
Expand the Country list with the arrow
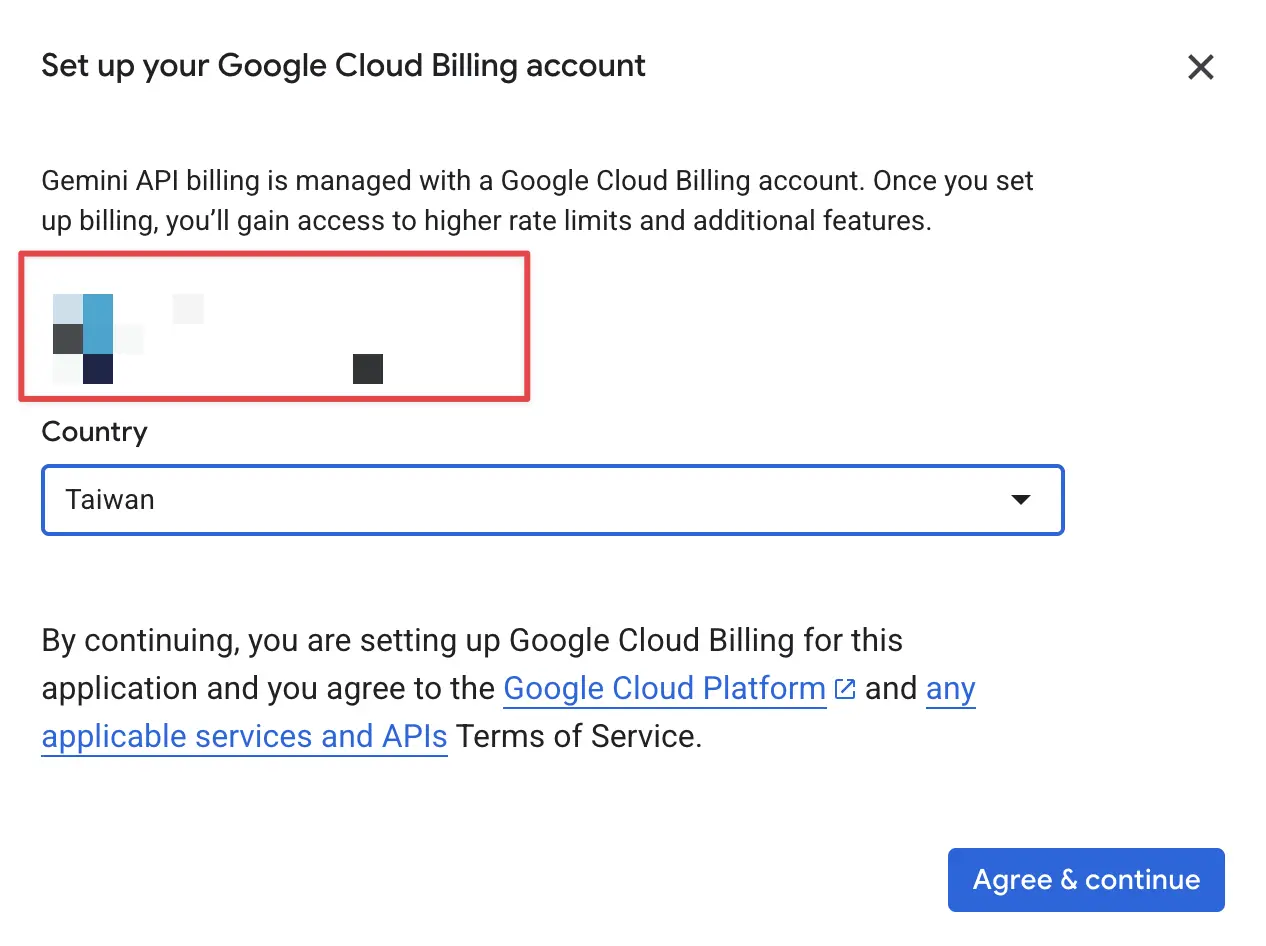[1020, 499]
